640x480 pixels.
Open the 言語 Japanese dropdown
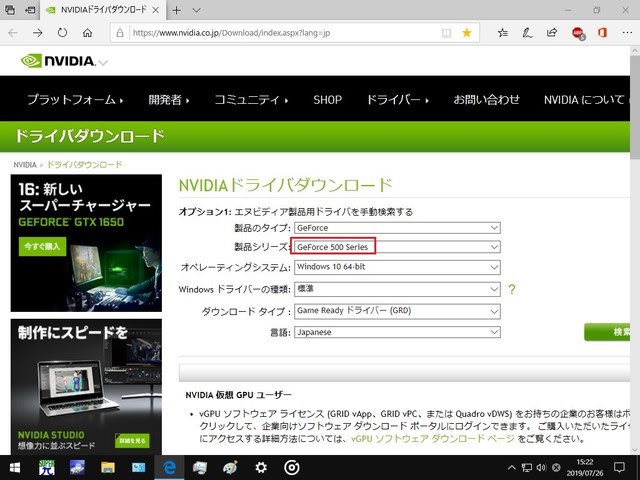[397, 332]
